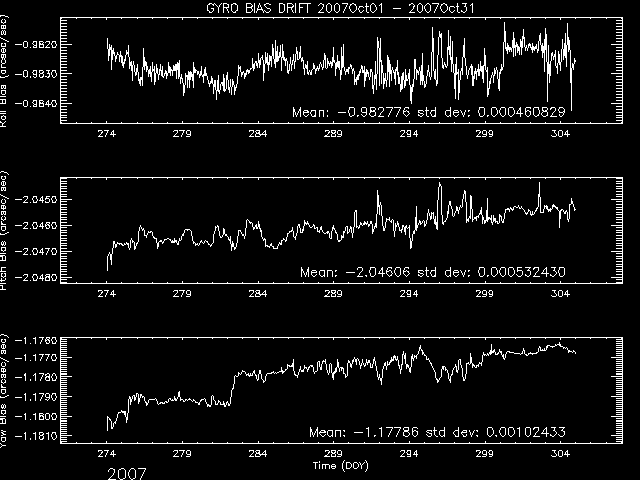Click day 289 under the Yaw Bias plot
The image size is (640, 480).
[x=333, y=453]
